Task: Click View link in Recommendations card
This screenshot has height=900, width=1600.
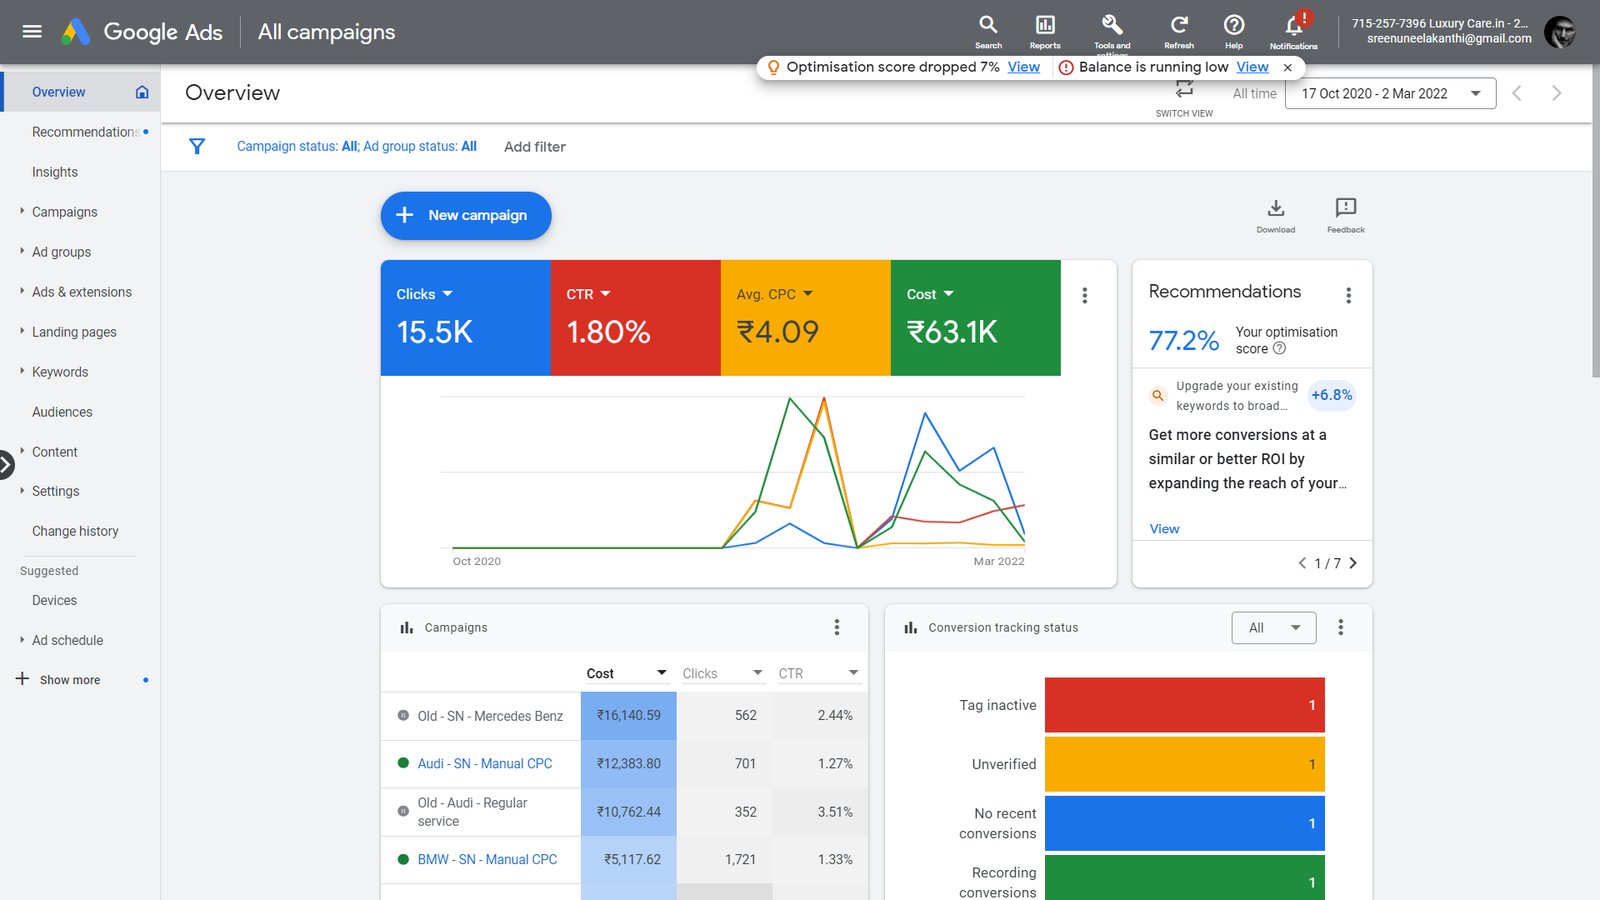Action: (1164, 529)
